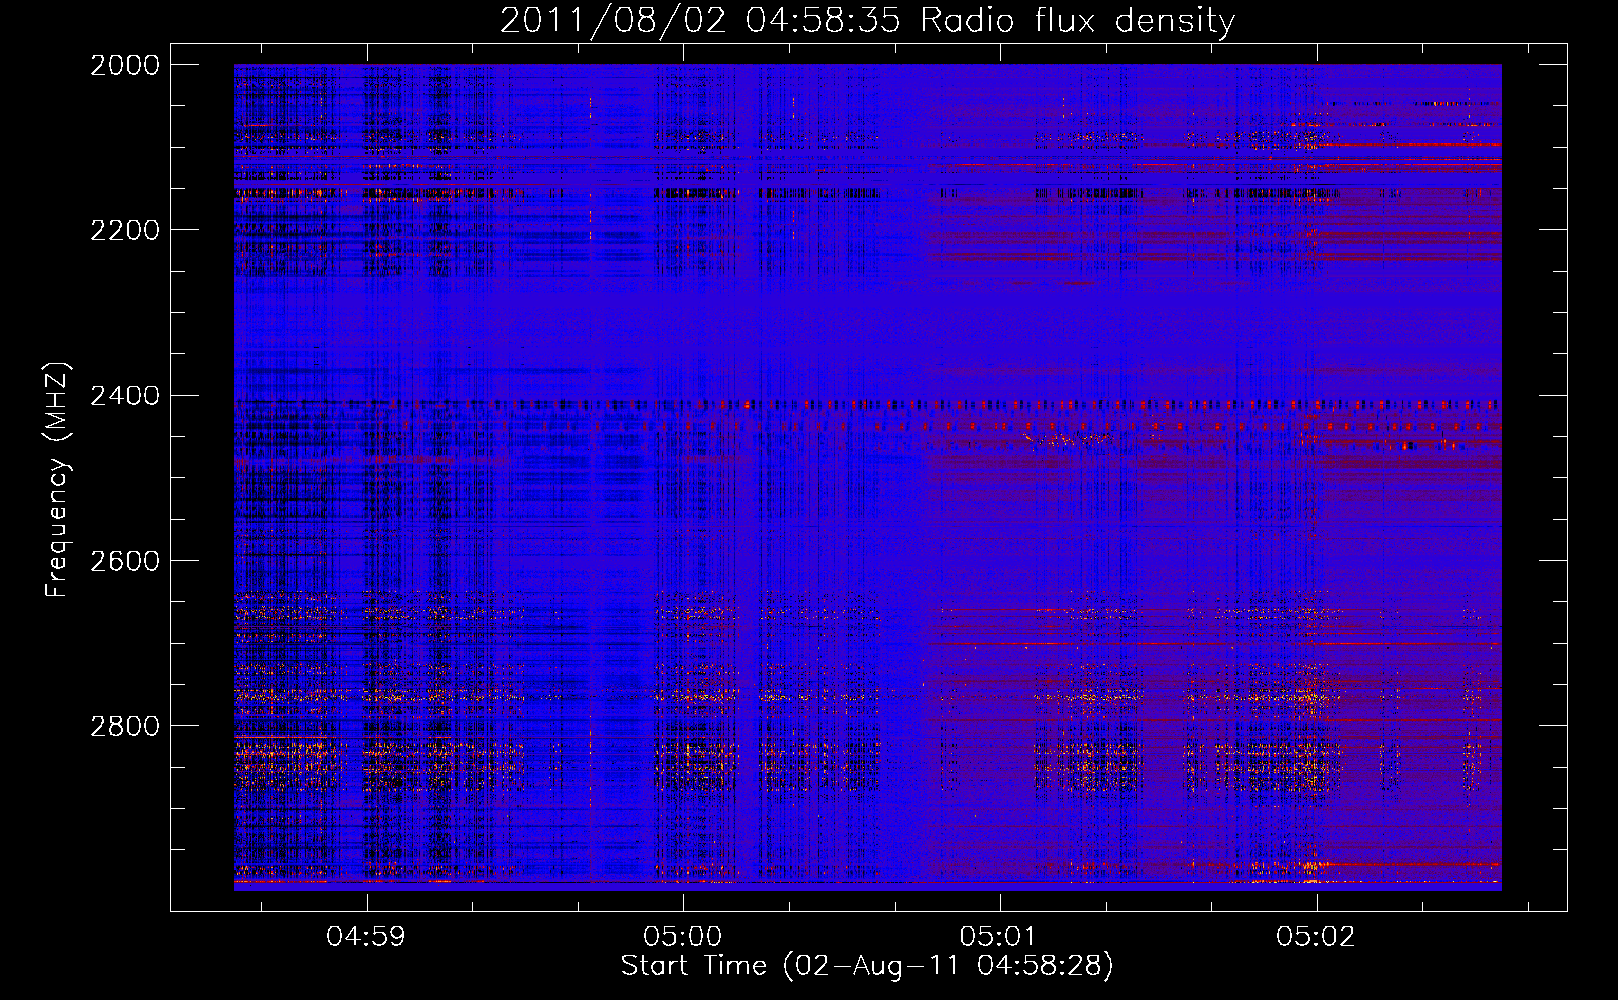The image size is (1618, 1000).
Task: Click the 04:59 time tick label
Action: tap(366, 937)
